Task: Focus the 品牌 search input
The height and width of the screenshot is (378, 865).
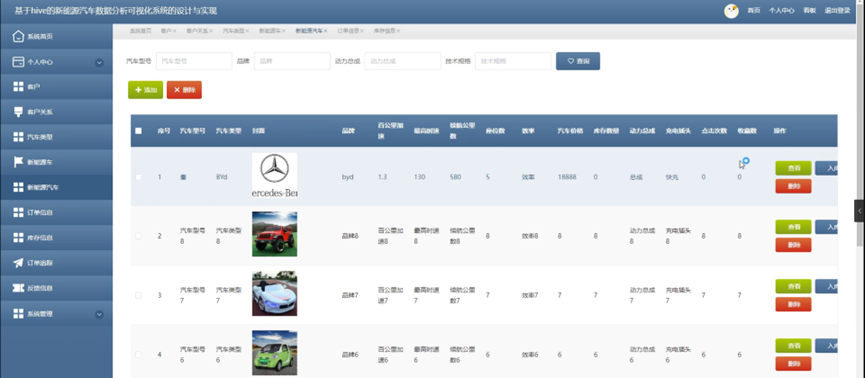Action: pyautogui.click(x=292, y=61)
